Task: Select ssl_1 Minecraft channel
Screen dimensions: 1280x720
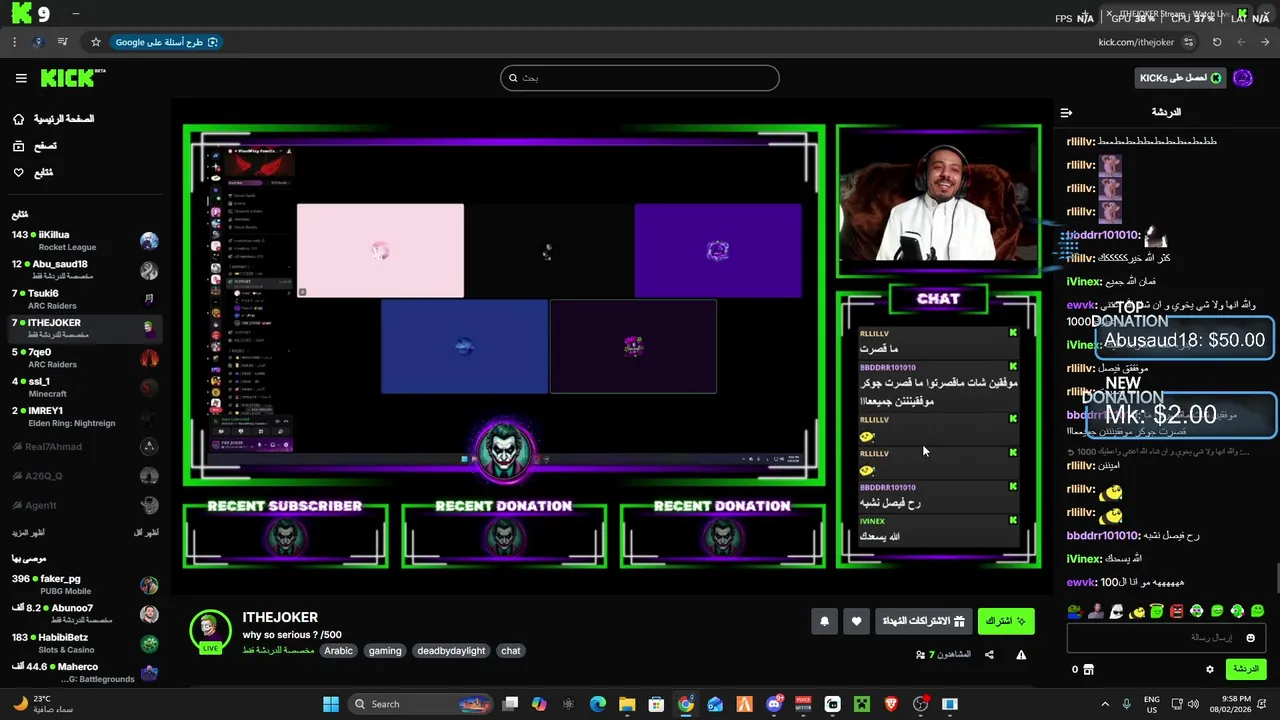Action: coord(85,387)
